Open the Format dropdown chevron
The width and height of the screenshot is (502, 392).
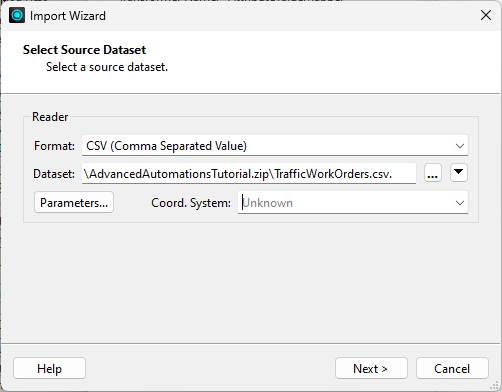tap(460, 146)
